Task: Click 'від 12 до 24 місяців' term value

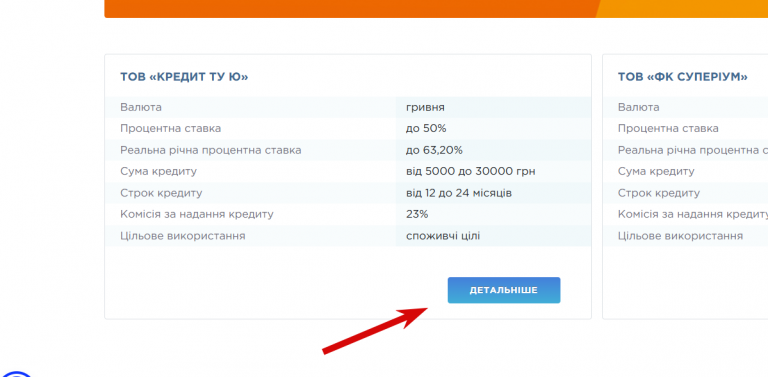Action: (x=459, y=193)
